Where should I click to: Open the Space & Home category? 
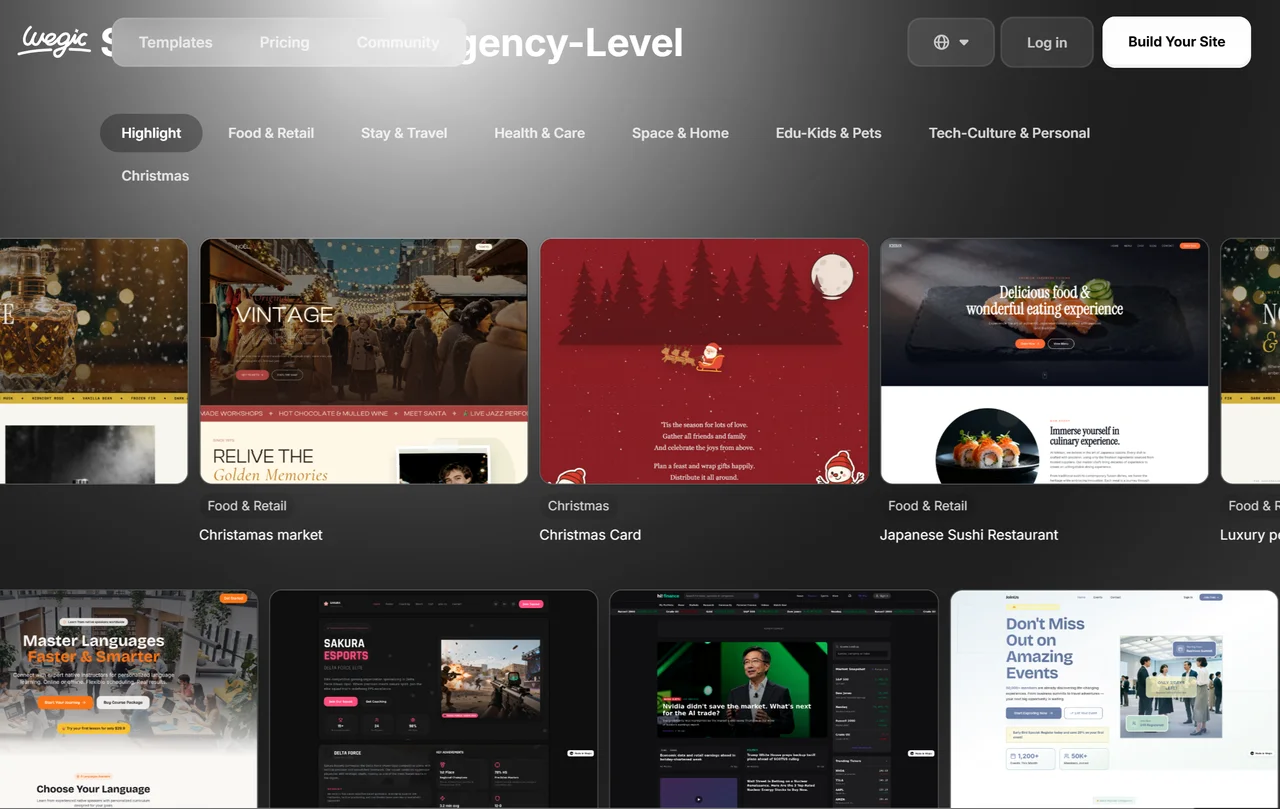[680, 132]
